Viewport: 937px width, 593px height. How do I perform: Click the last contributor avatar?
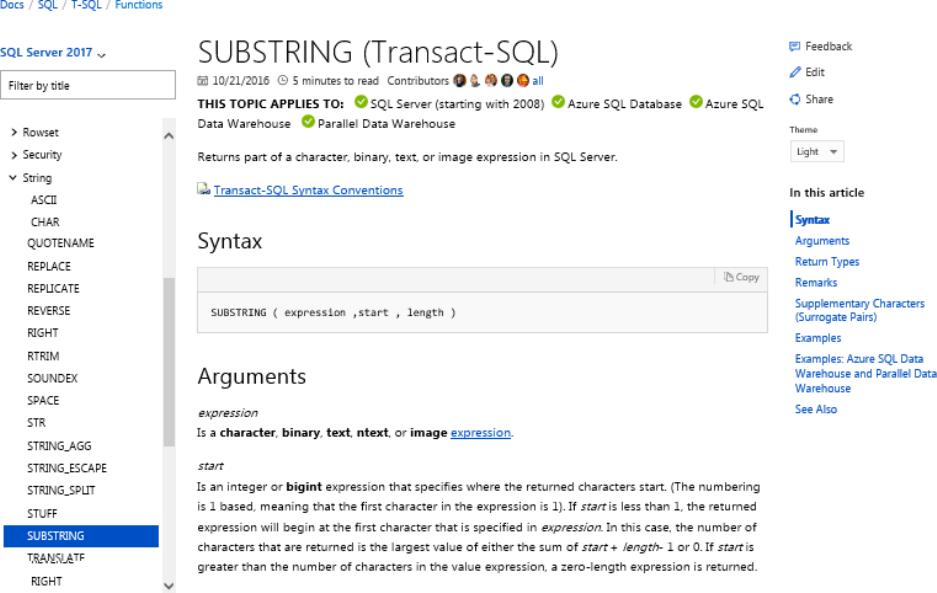click(x=522, y=80)
